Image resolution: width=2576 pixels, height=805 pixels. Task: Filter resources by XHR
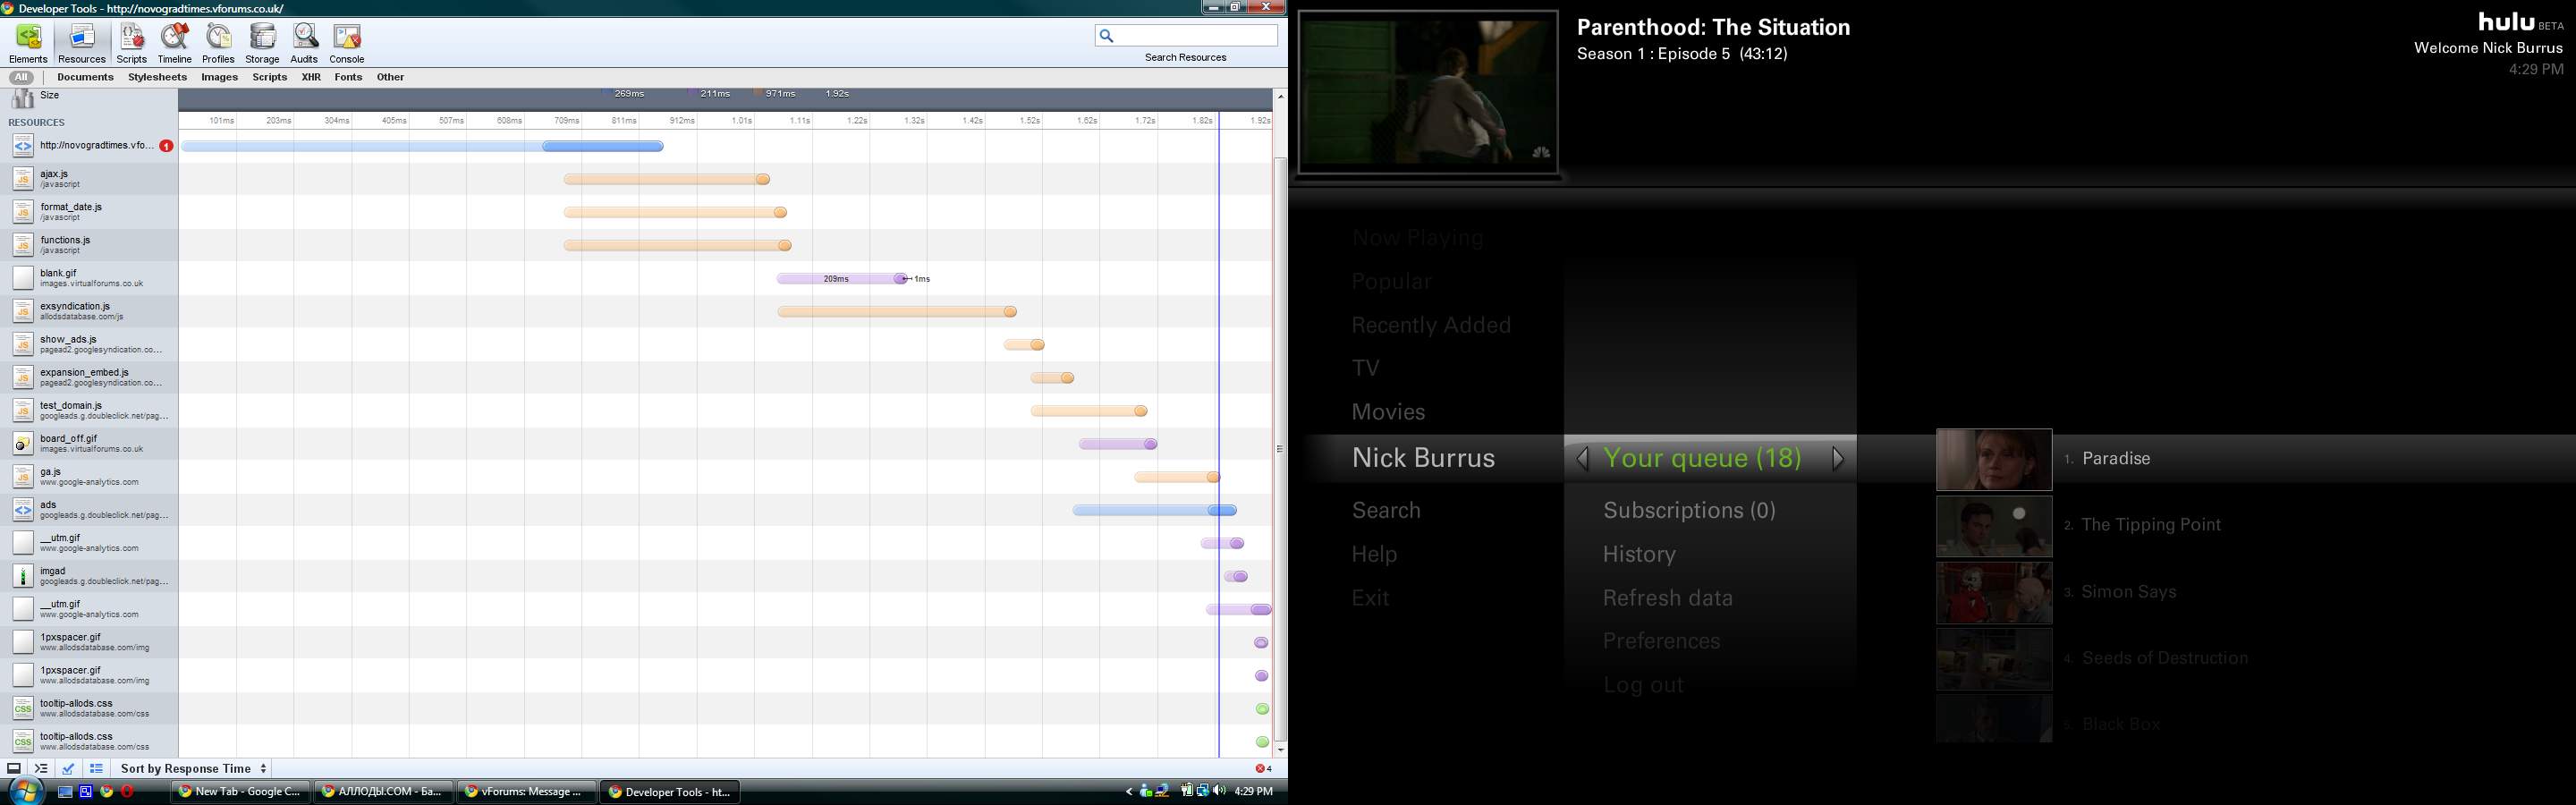click(x=311, y=77)
